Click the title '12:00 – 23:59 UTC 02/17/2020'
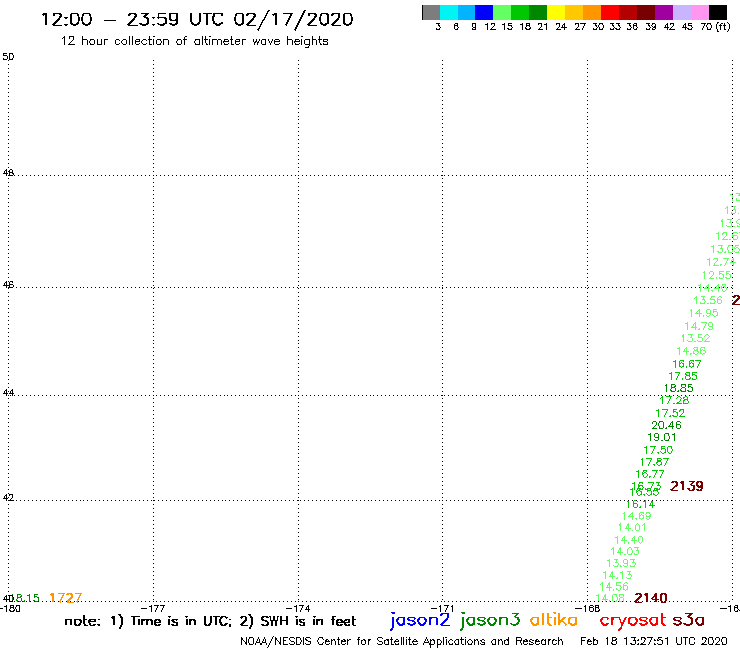Viewport: 740px width, 650px height. click(197, 19)
